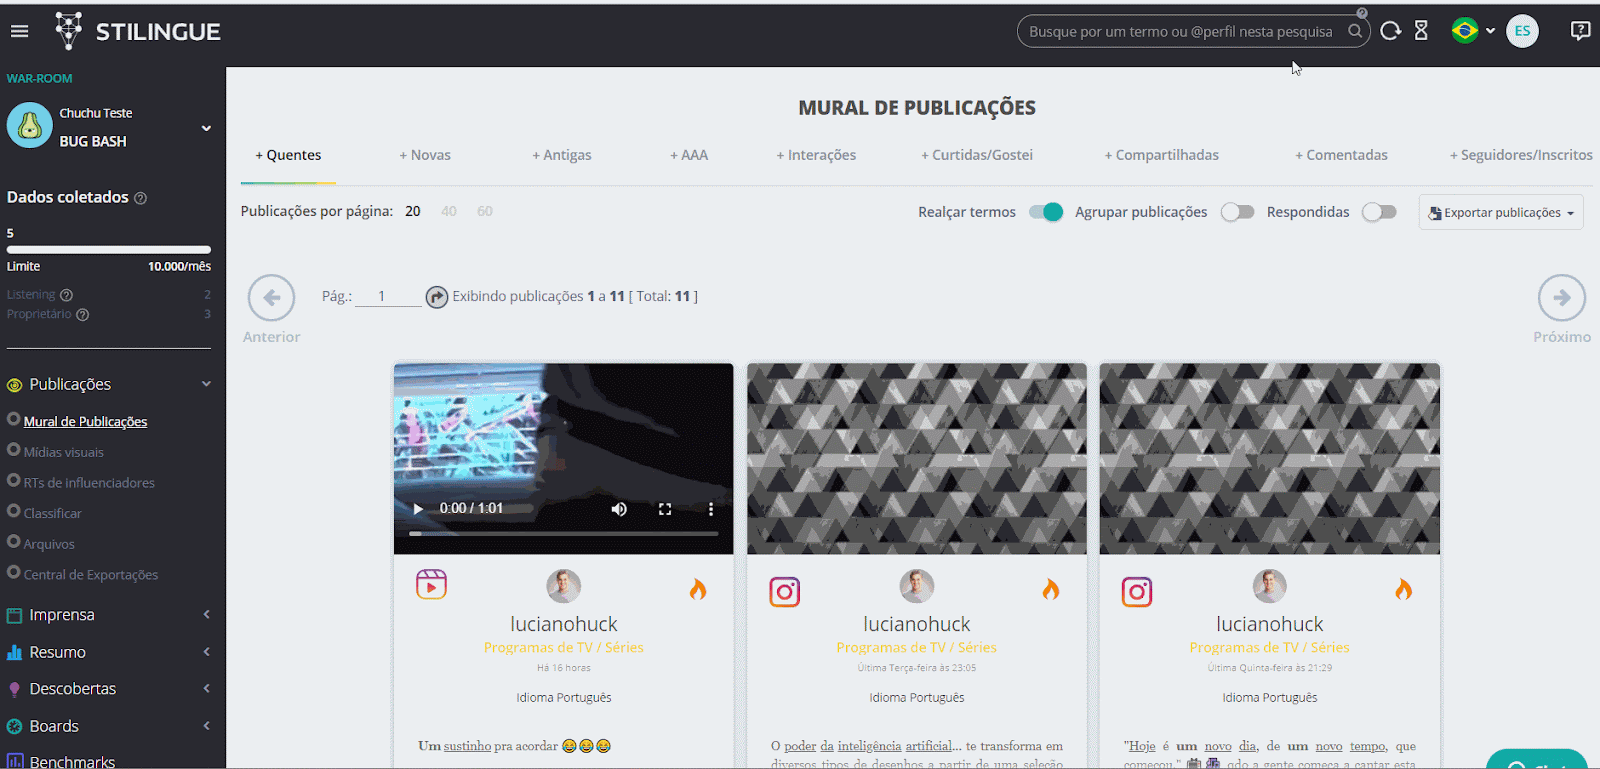This screenshot has height=769, width=1600.
Task: Turn on the Respondidas toggle
Action: coord(1379,212)
